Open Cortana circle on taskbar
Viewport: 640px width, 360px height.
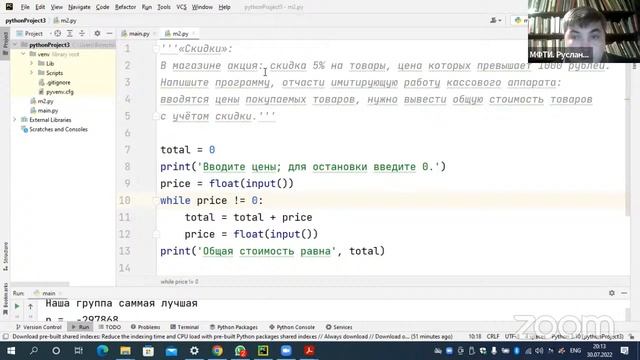(56, 351)
